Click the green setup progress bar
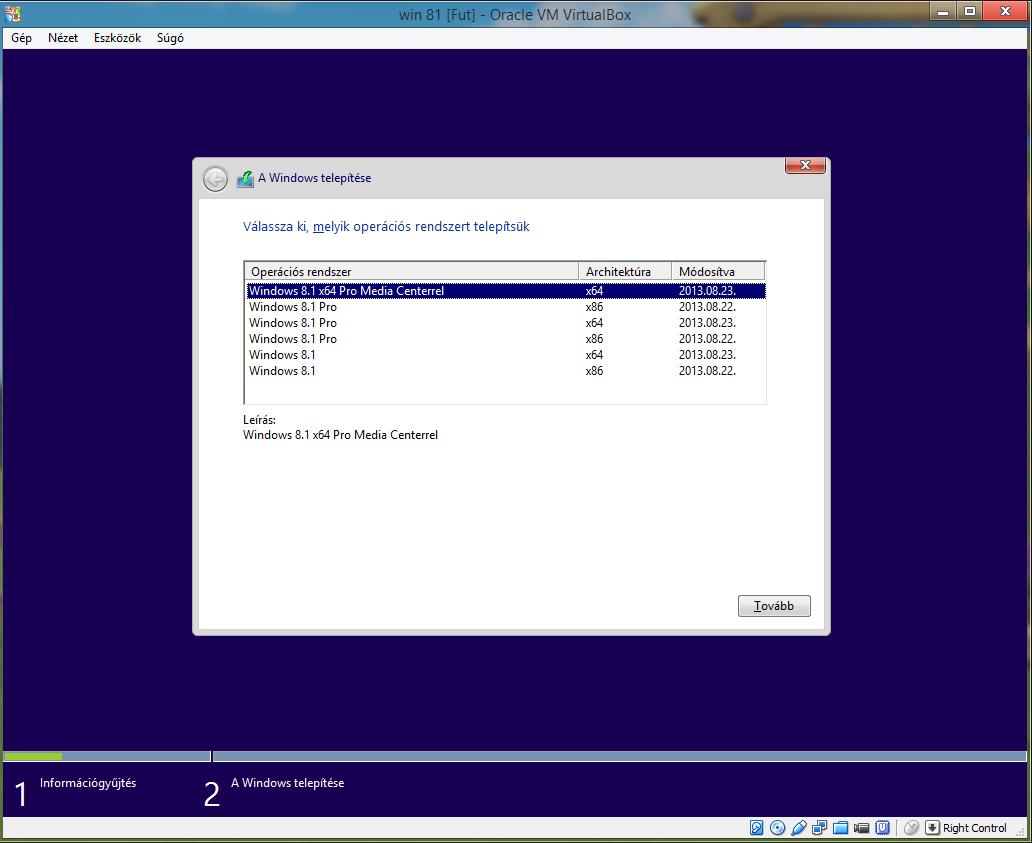Image resolution: width=1032 pixels, height=843 pixels. [33, 756]
